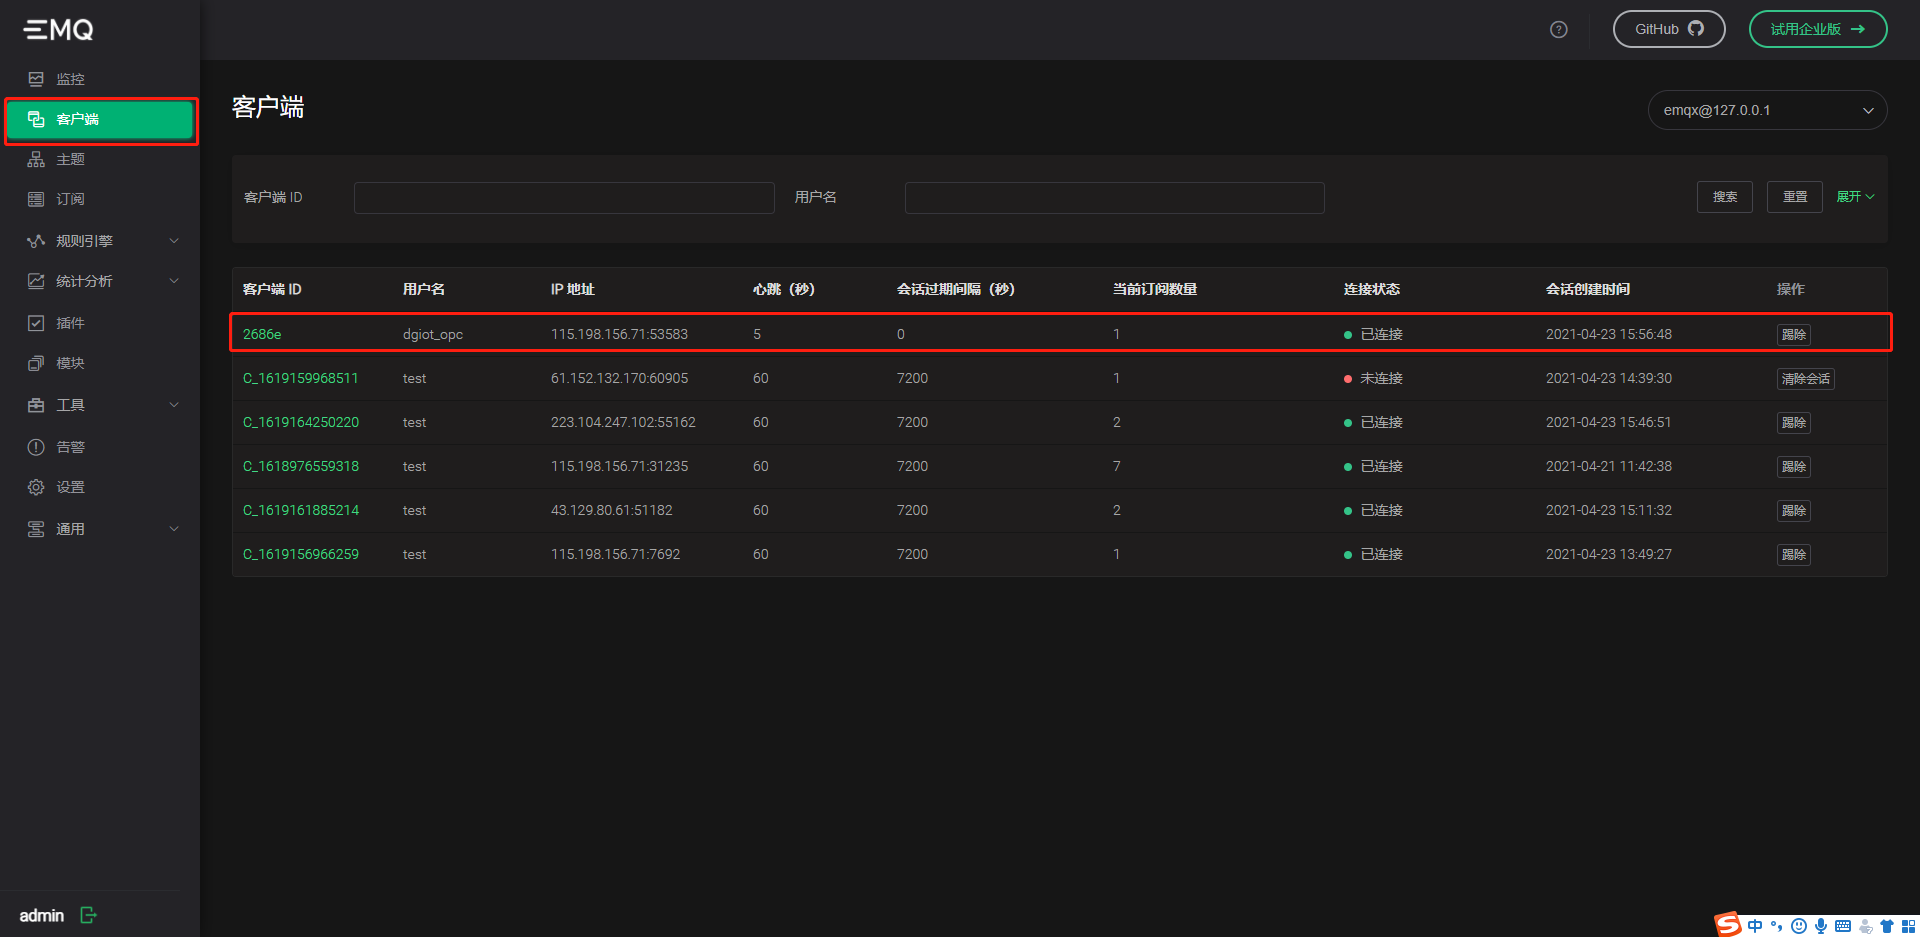The width and height of the screenshot is (1920, 937).
Task: Switch to the 主题 topics page
Action: (x=70, y=158)
